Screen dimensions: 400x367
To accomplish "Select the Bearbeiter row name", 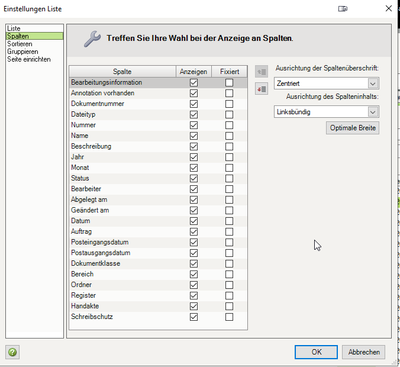I will [86, 189].
